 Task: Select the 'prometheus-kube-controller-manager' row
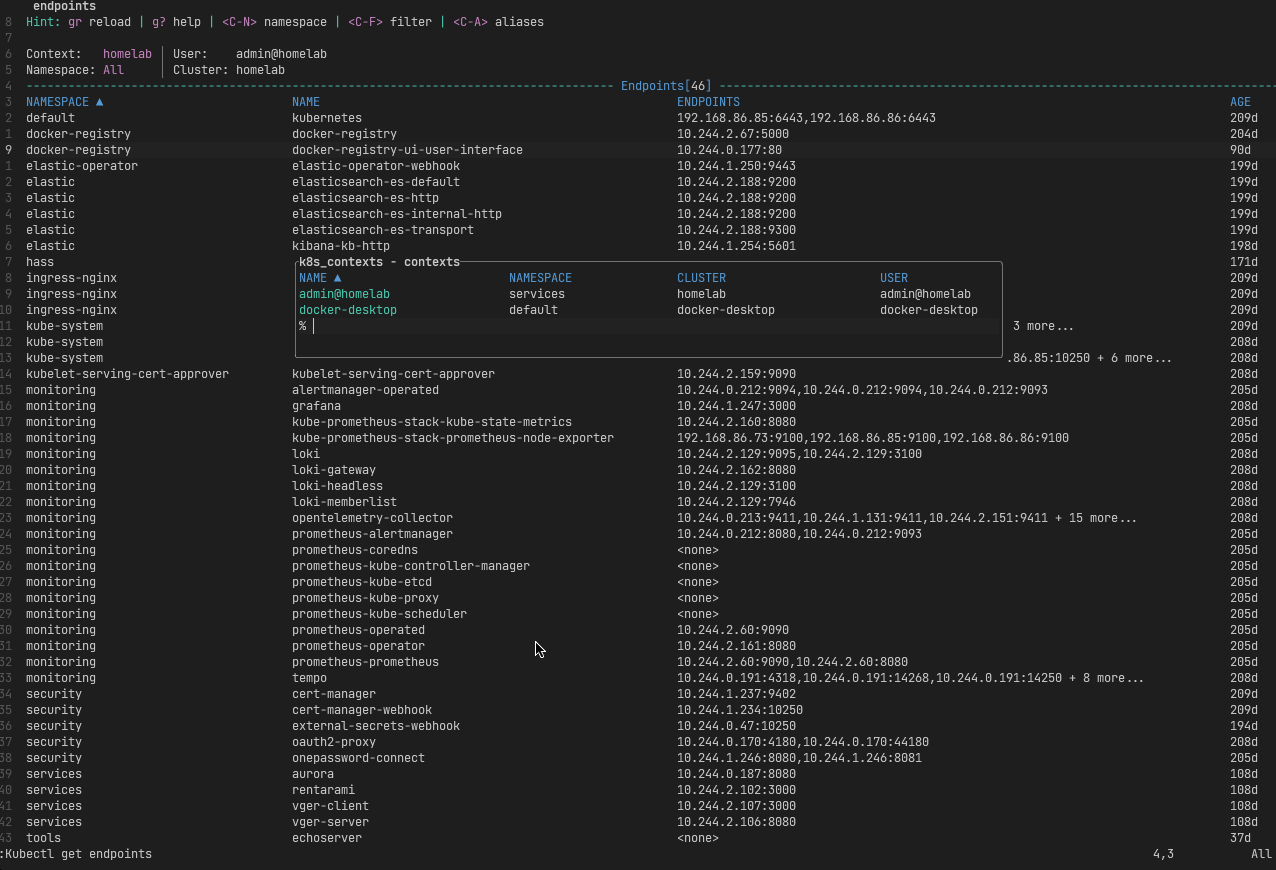638,566
